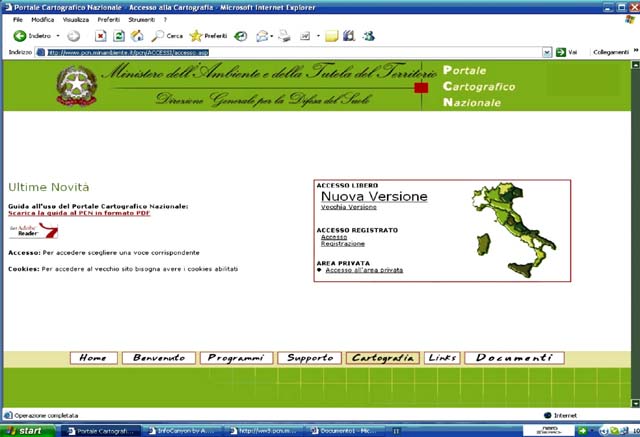Open the back history dropdown arrow
Screen dimensions: 640x437
coord(58,36)
